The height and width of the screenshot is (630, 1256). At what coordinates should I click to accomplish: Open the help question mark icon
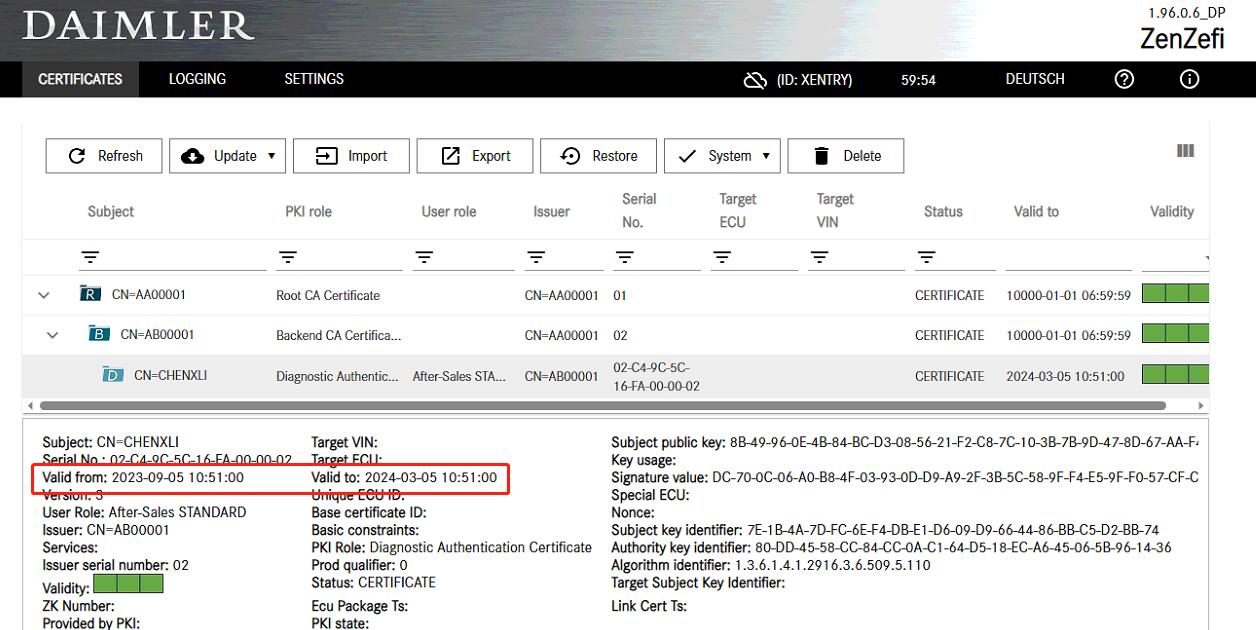(1123, 79)
